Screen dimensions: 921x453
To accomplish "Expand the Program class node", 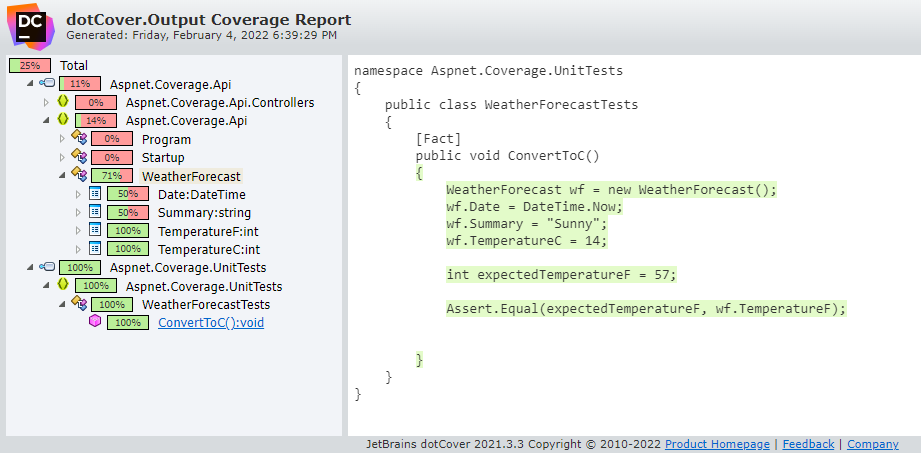I will pos(63,140).
